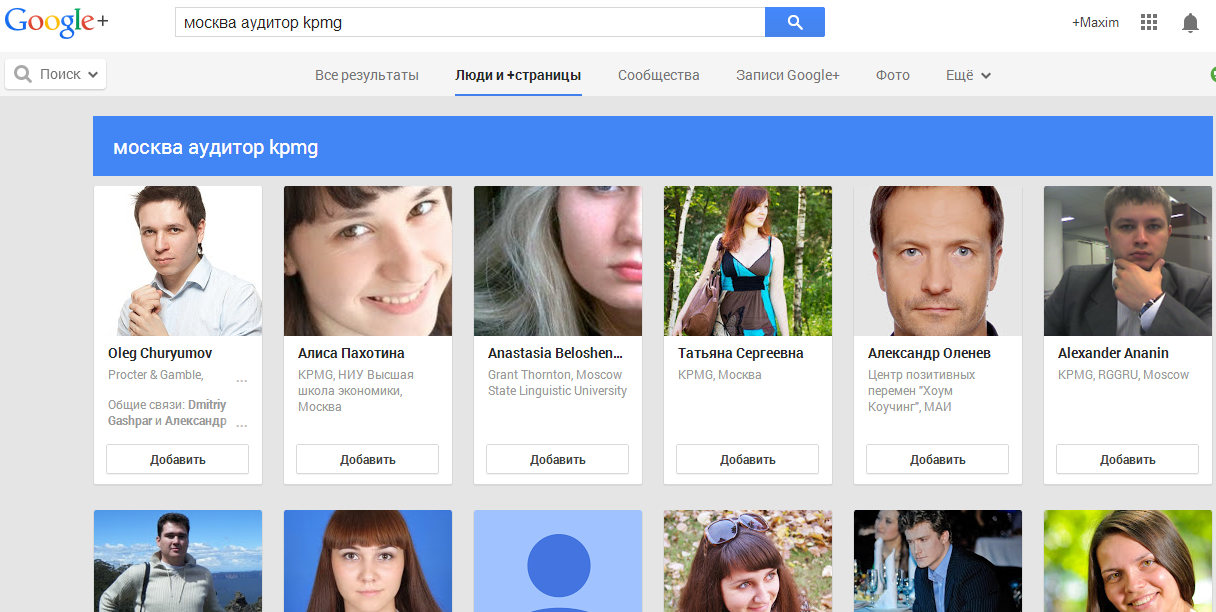
Task: Click the blue search magnifier button
Action: click(795, 22)
